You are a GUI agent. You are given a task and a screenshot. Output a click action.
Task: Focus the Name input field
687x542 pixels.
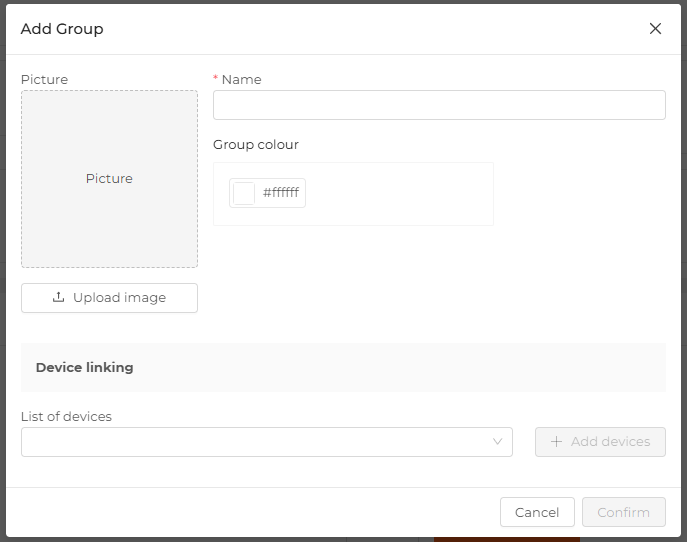point(439,105)
